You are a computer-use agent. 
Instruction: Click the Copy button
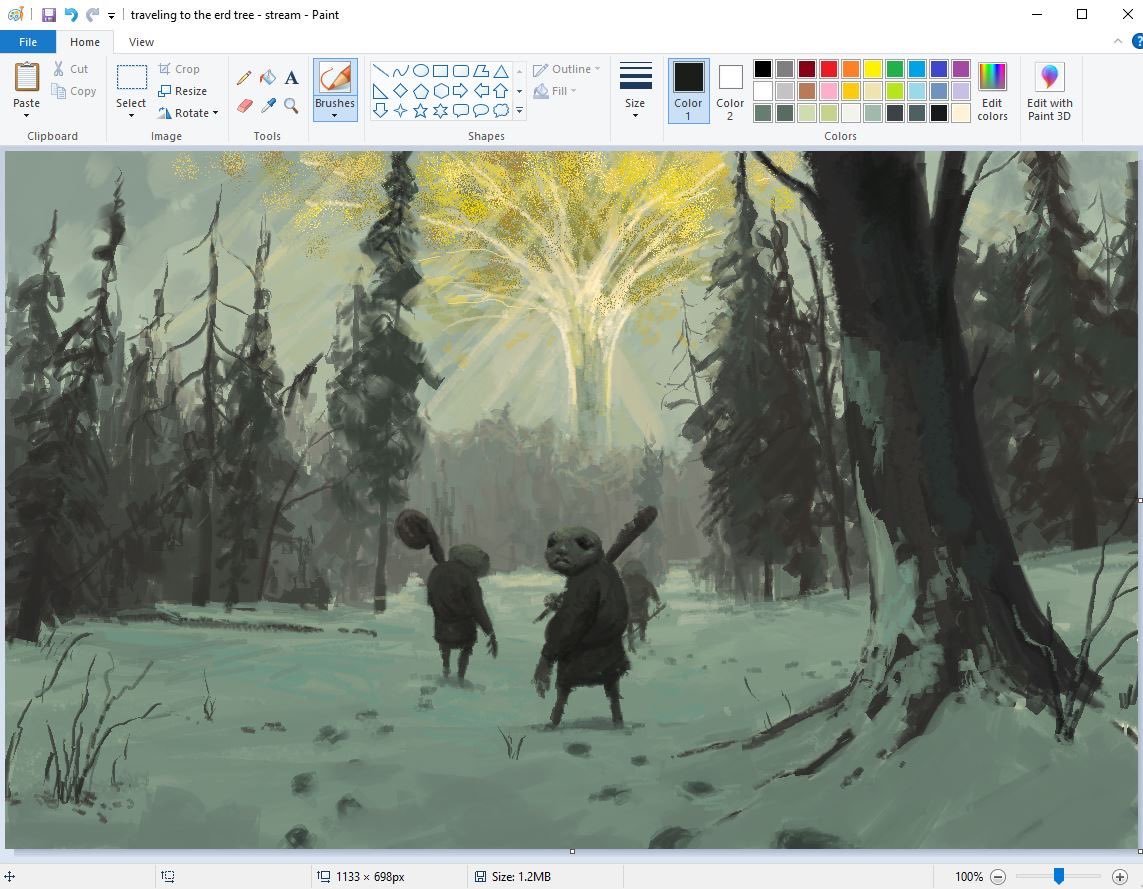(x=74, y=91)
